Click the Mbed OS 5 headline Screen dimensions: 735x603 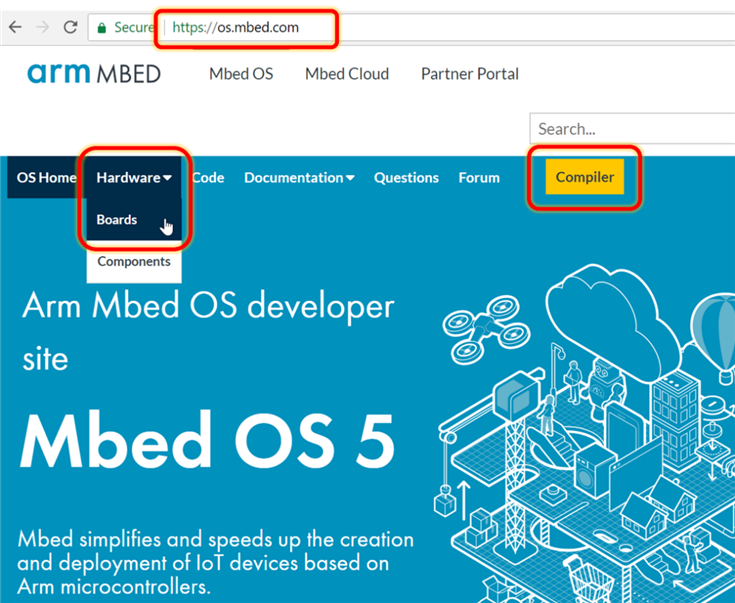coord(207,441)
